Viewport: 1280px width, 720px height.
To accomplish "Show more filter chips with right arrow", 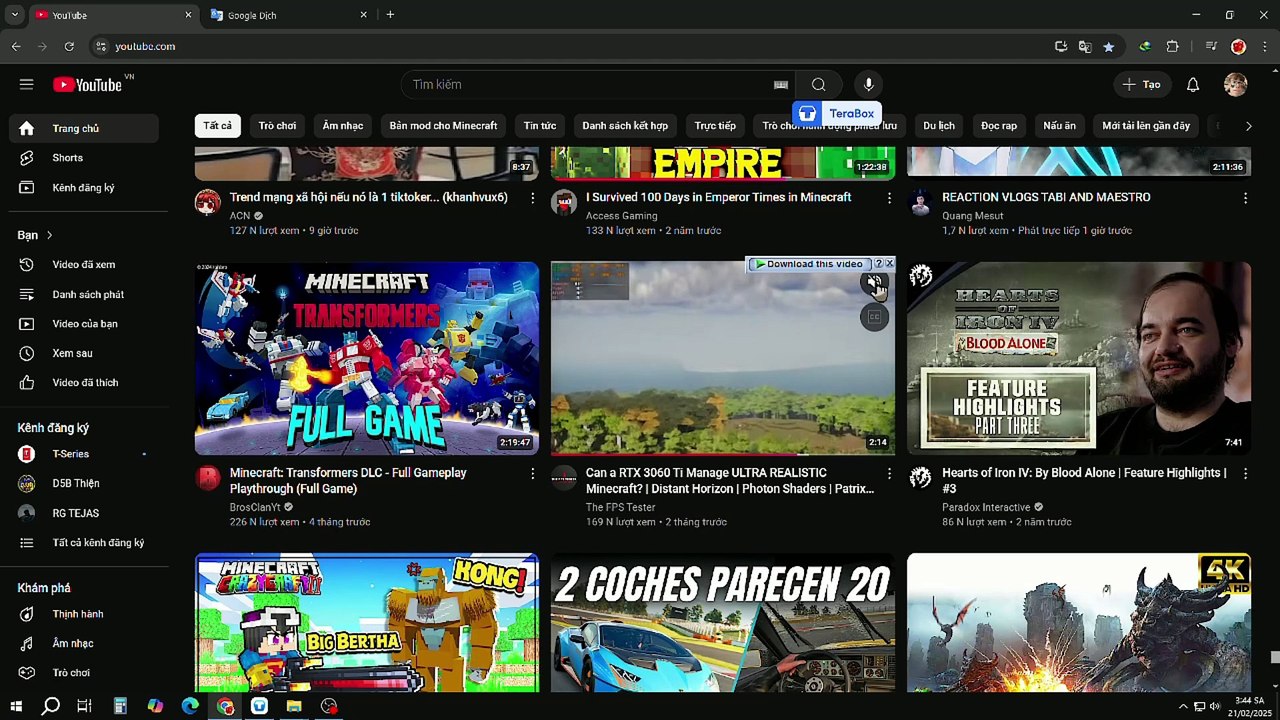I will 1248,126.
